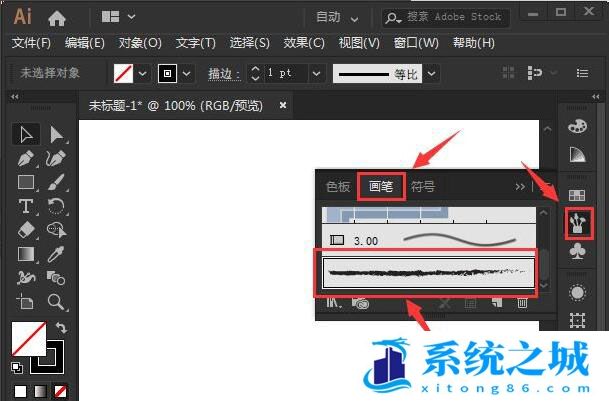
Task: Open the 自动 workspace dropdown
Action: pyautogui.click(x=337, y=17)
